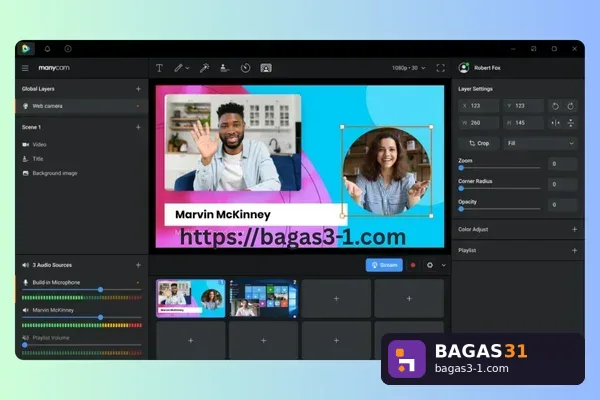The width and height of the screenshot is (600, 400).
Task: Add a scene in first bottom-row slot
Action: 191,340
